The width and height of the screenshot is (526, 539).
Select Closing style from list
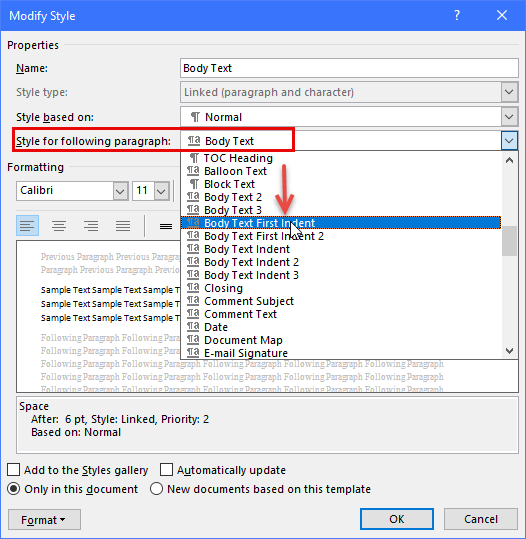pos(341,288)
